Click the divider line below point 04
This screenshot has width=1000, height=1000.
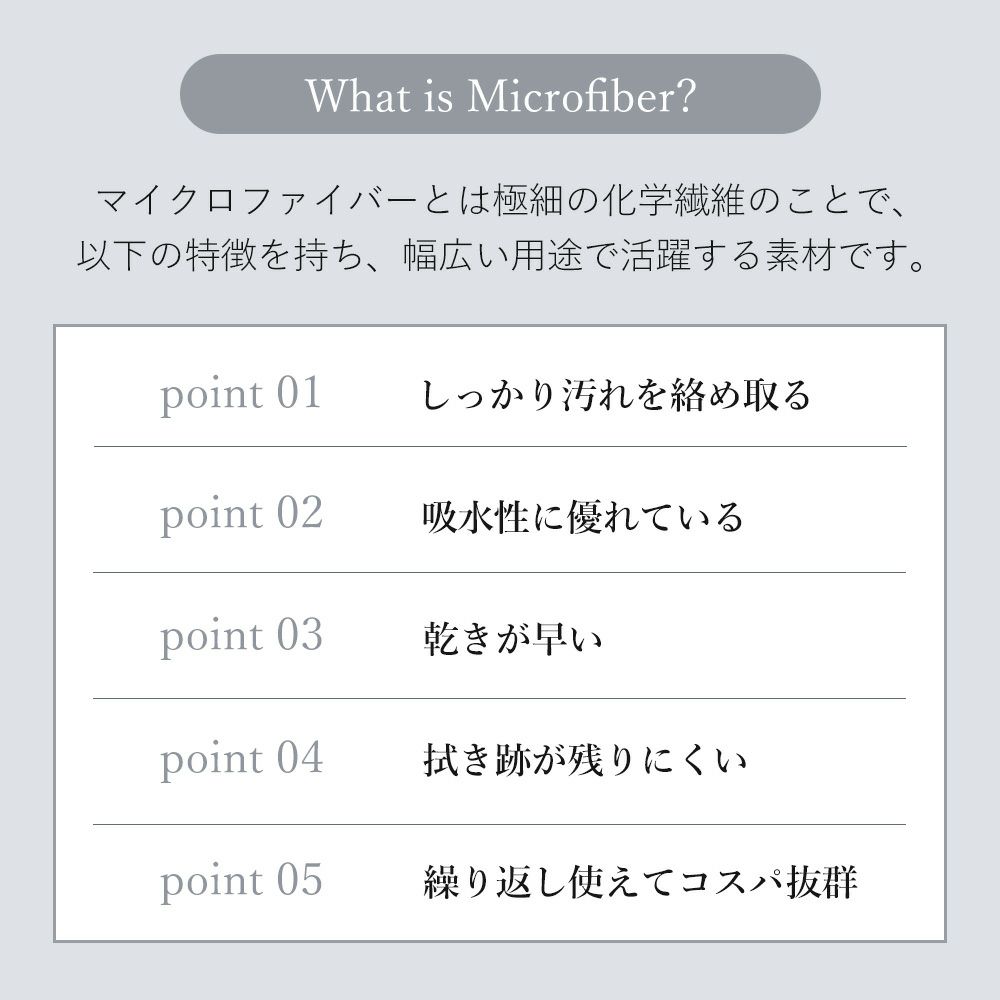click(500, 825)
